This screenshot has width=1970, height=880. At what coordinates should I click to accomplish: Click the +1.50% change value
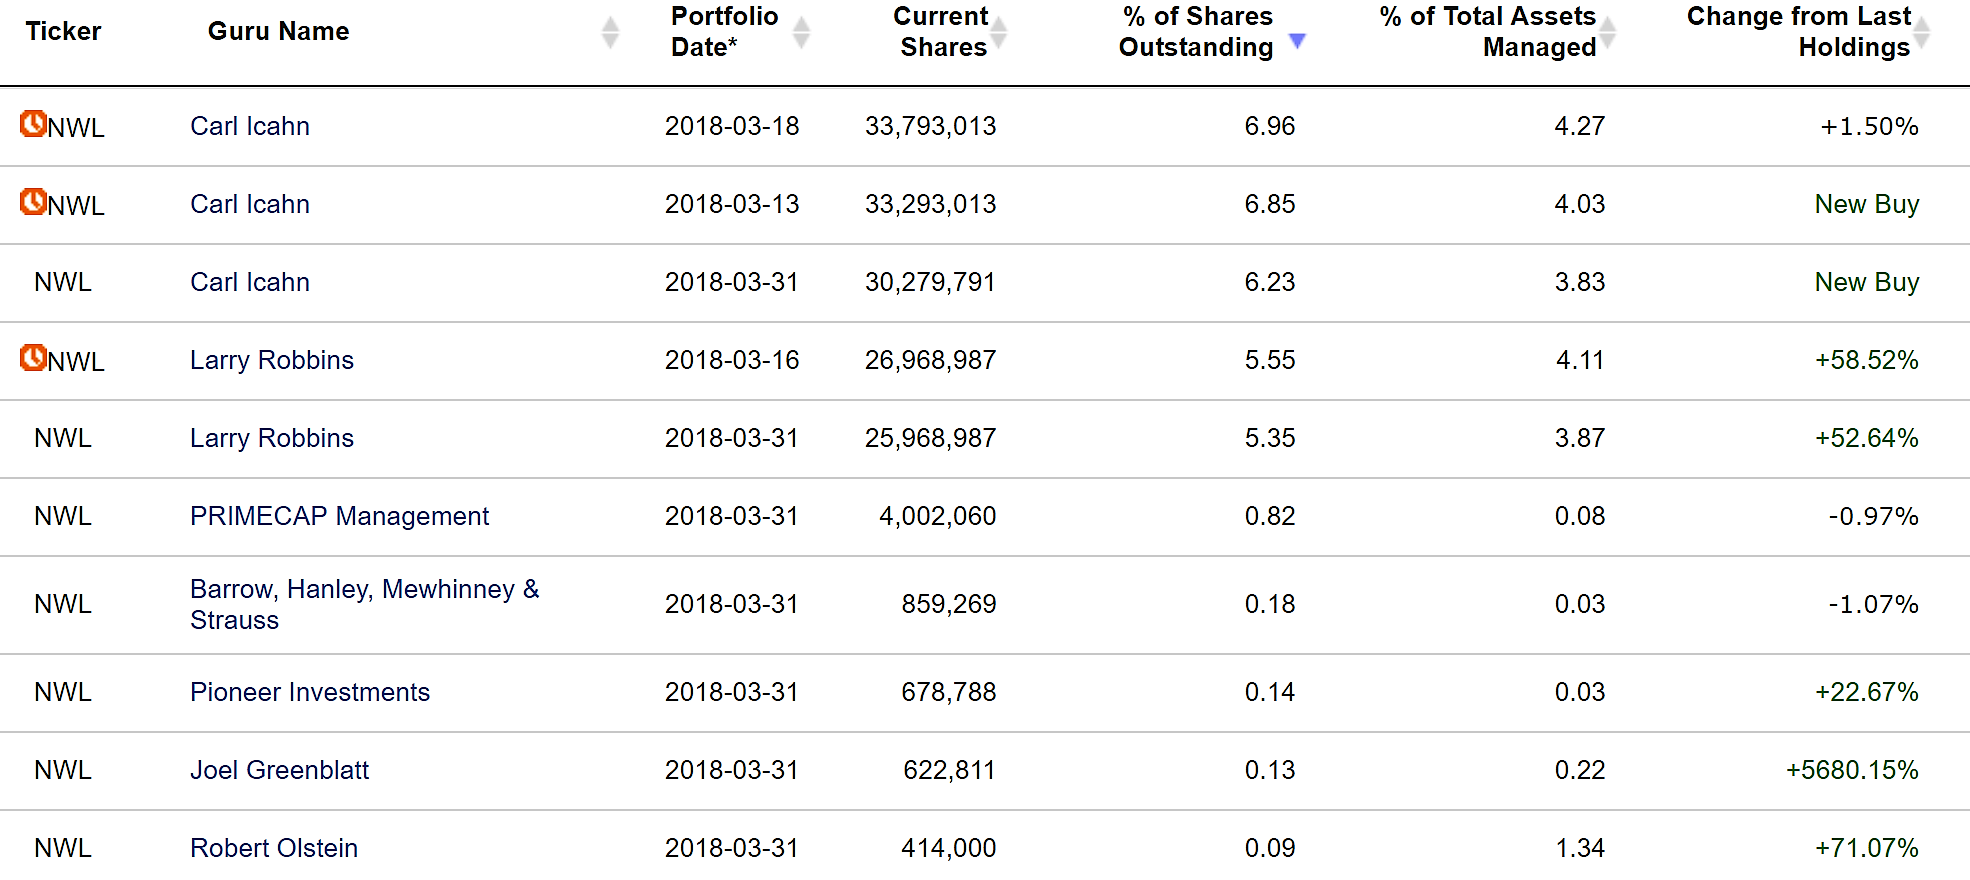[x=1869, y=126]
